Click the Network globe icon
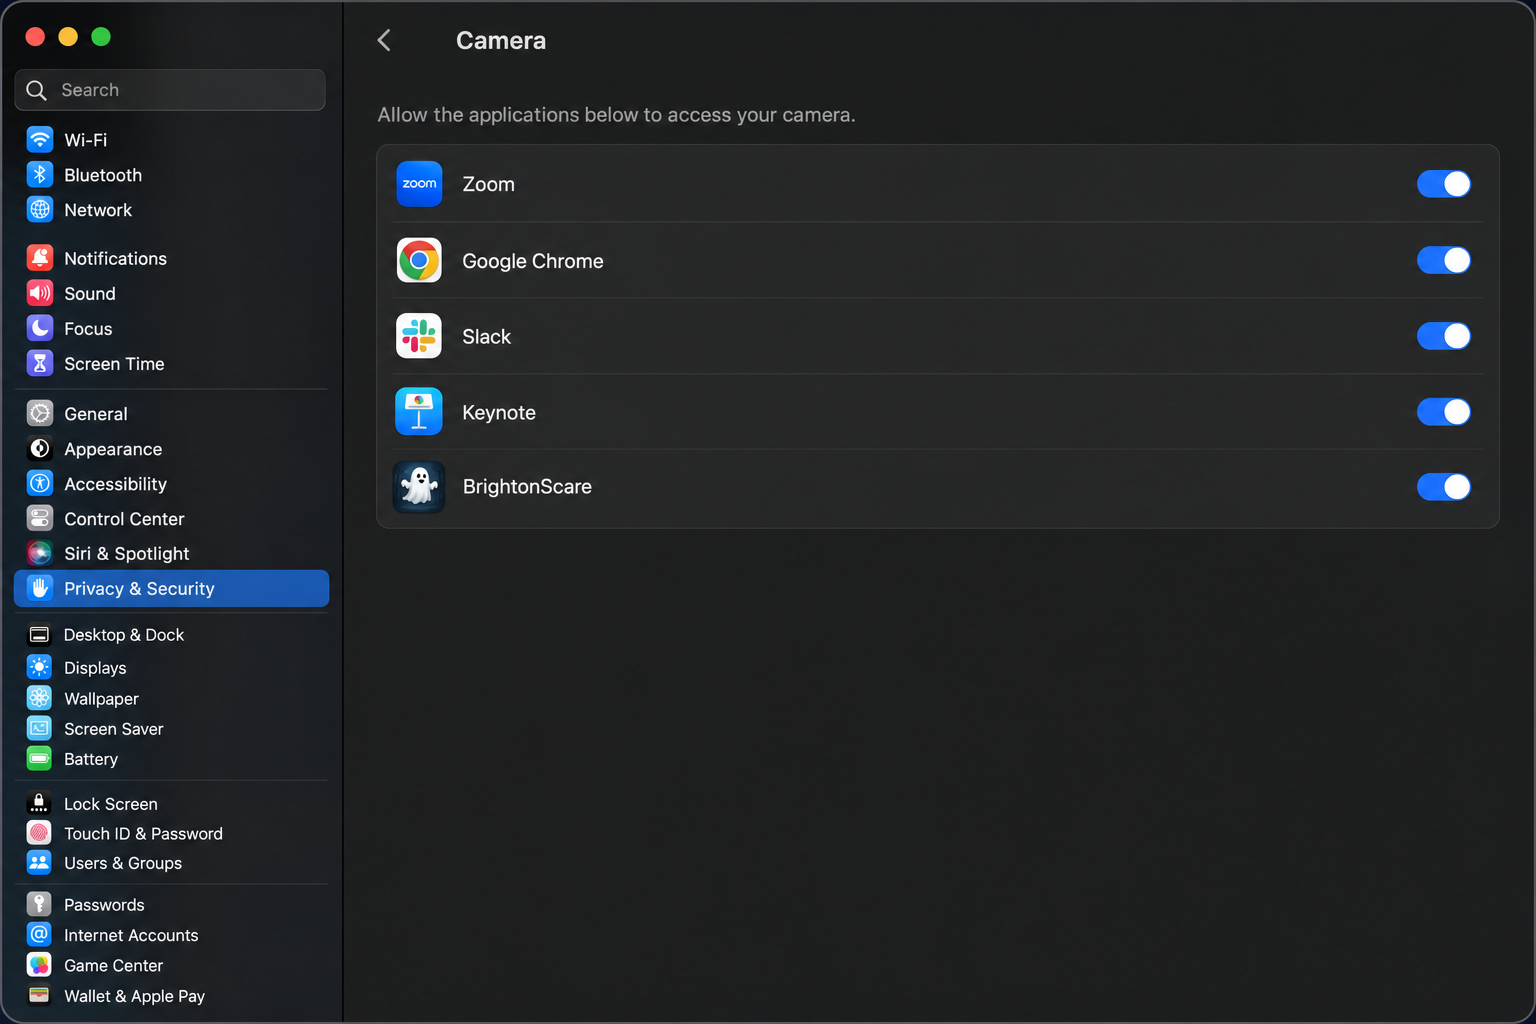Screen dimensions: 1536x1024 point(40,209)
